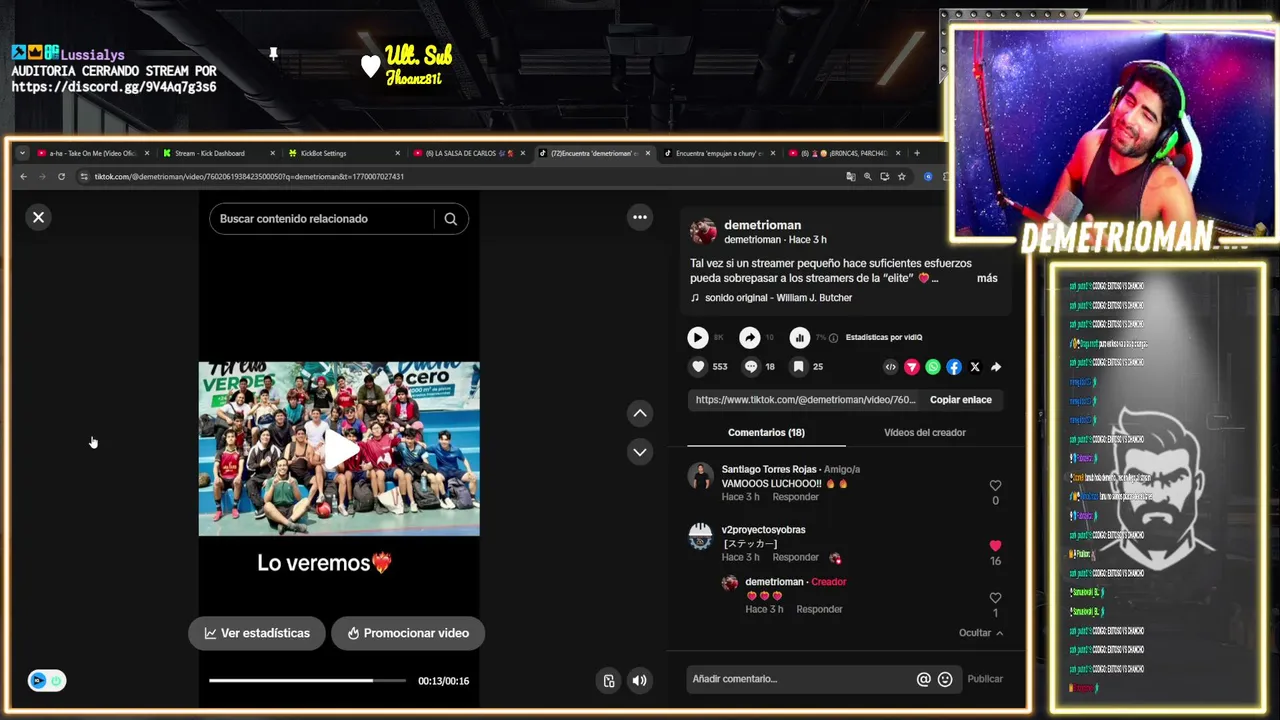The image size is (1280, 720).
Task: Open more share options arrow icon
Action: (x=996, y=367)
